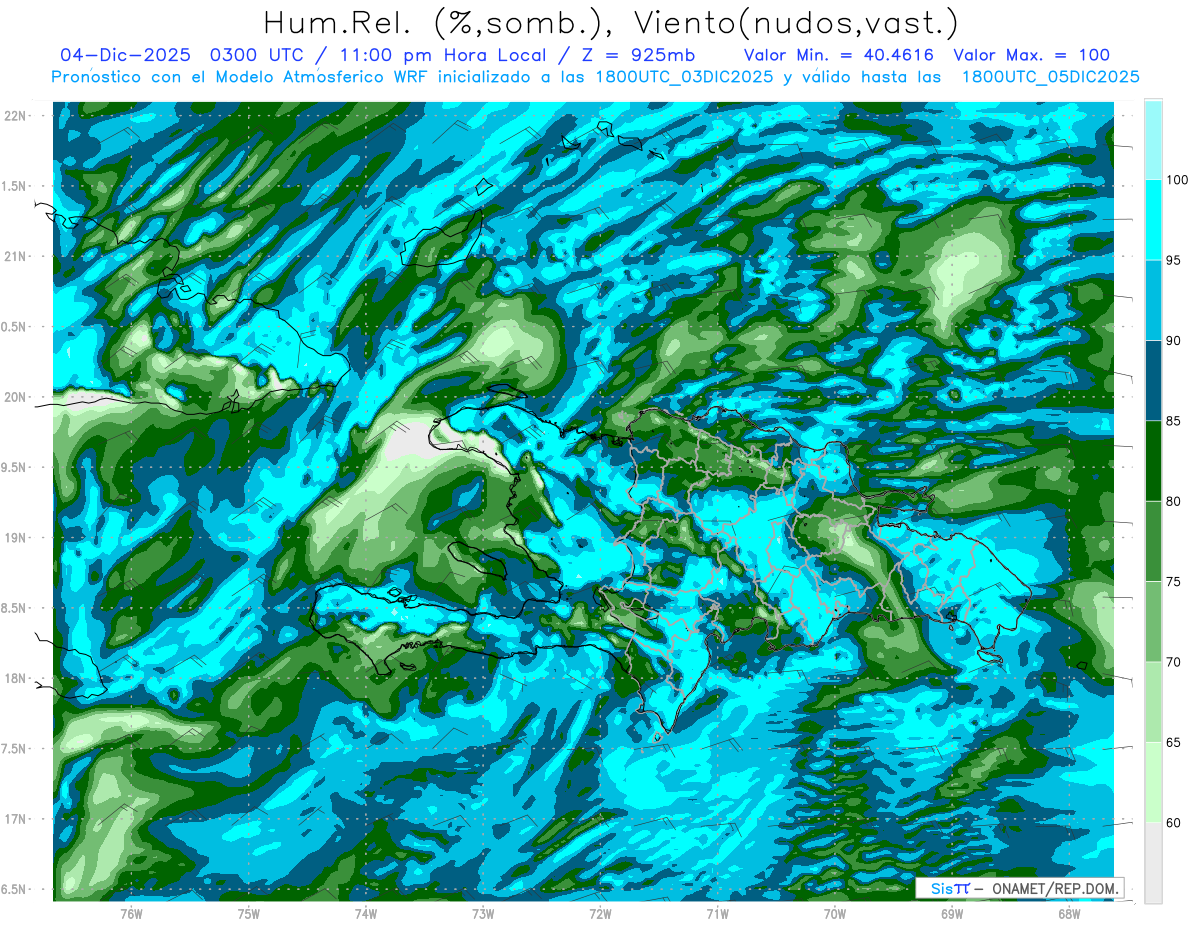Click the '65' colorbar value
This screenshot has width=1200, height=927.
coord(1175,743)
